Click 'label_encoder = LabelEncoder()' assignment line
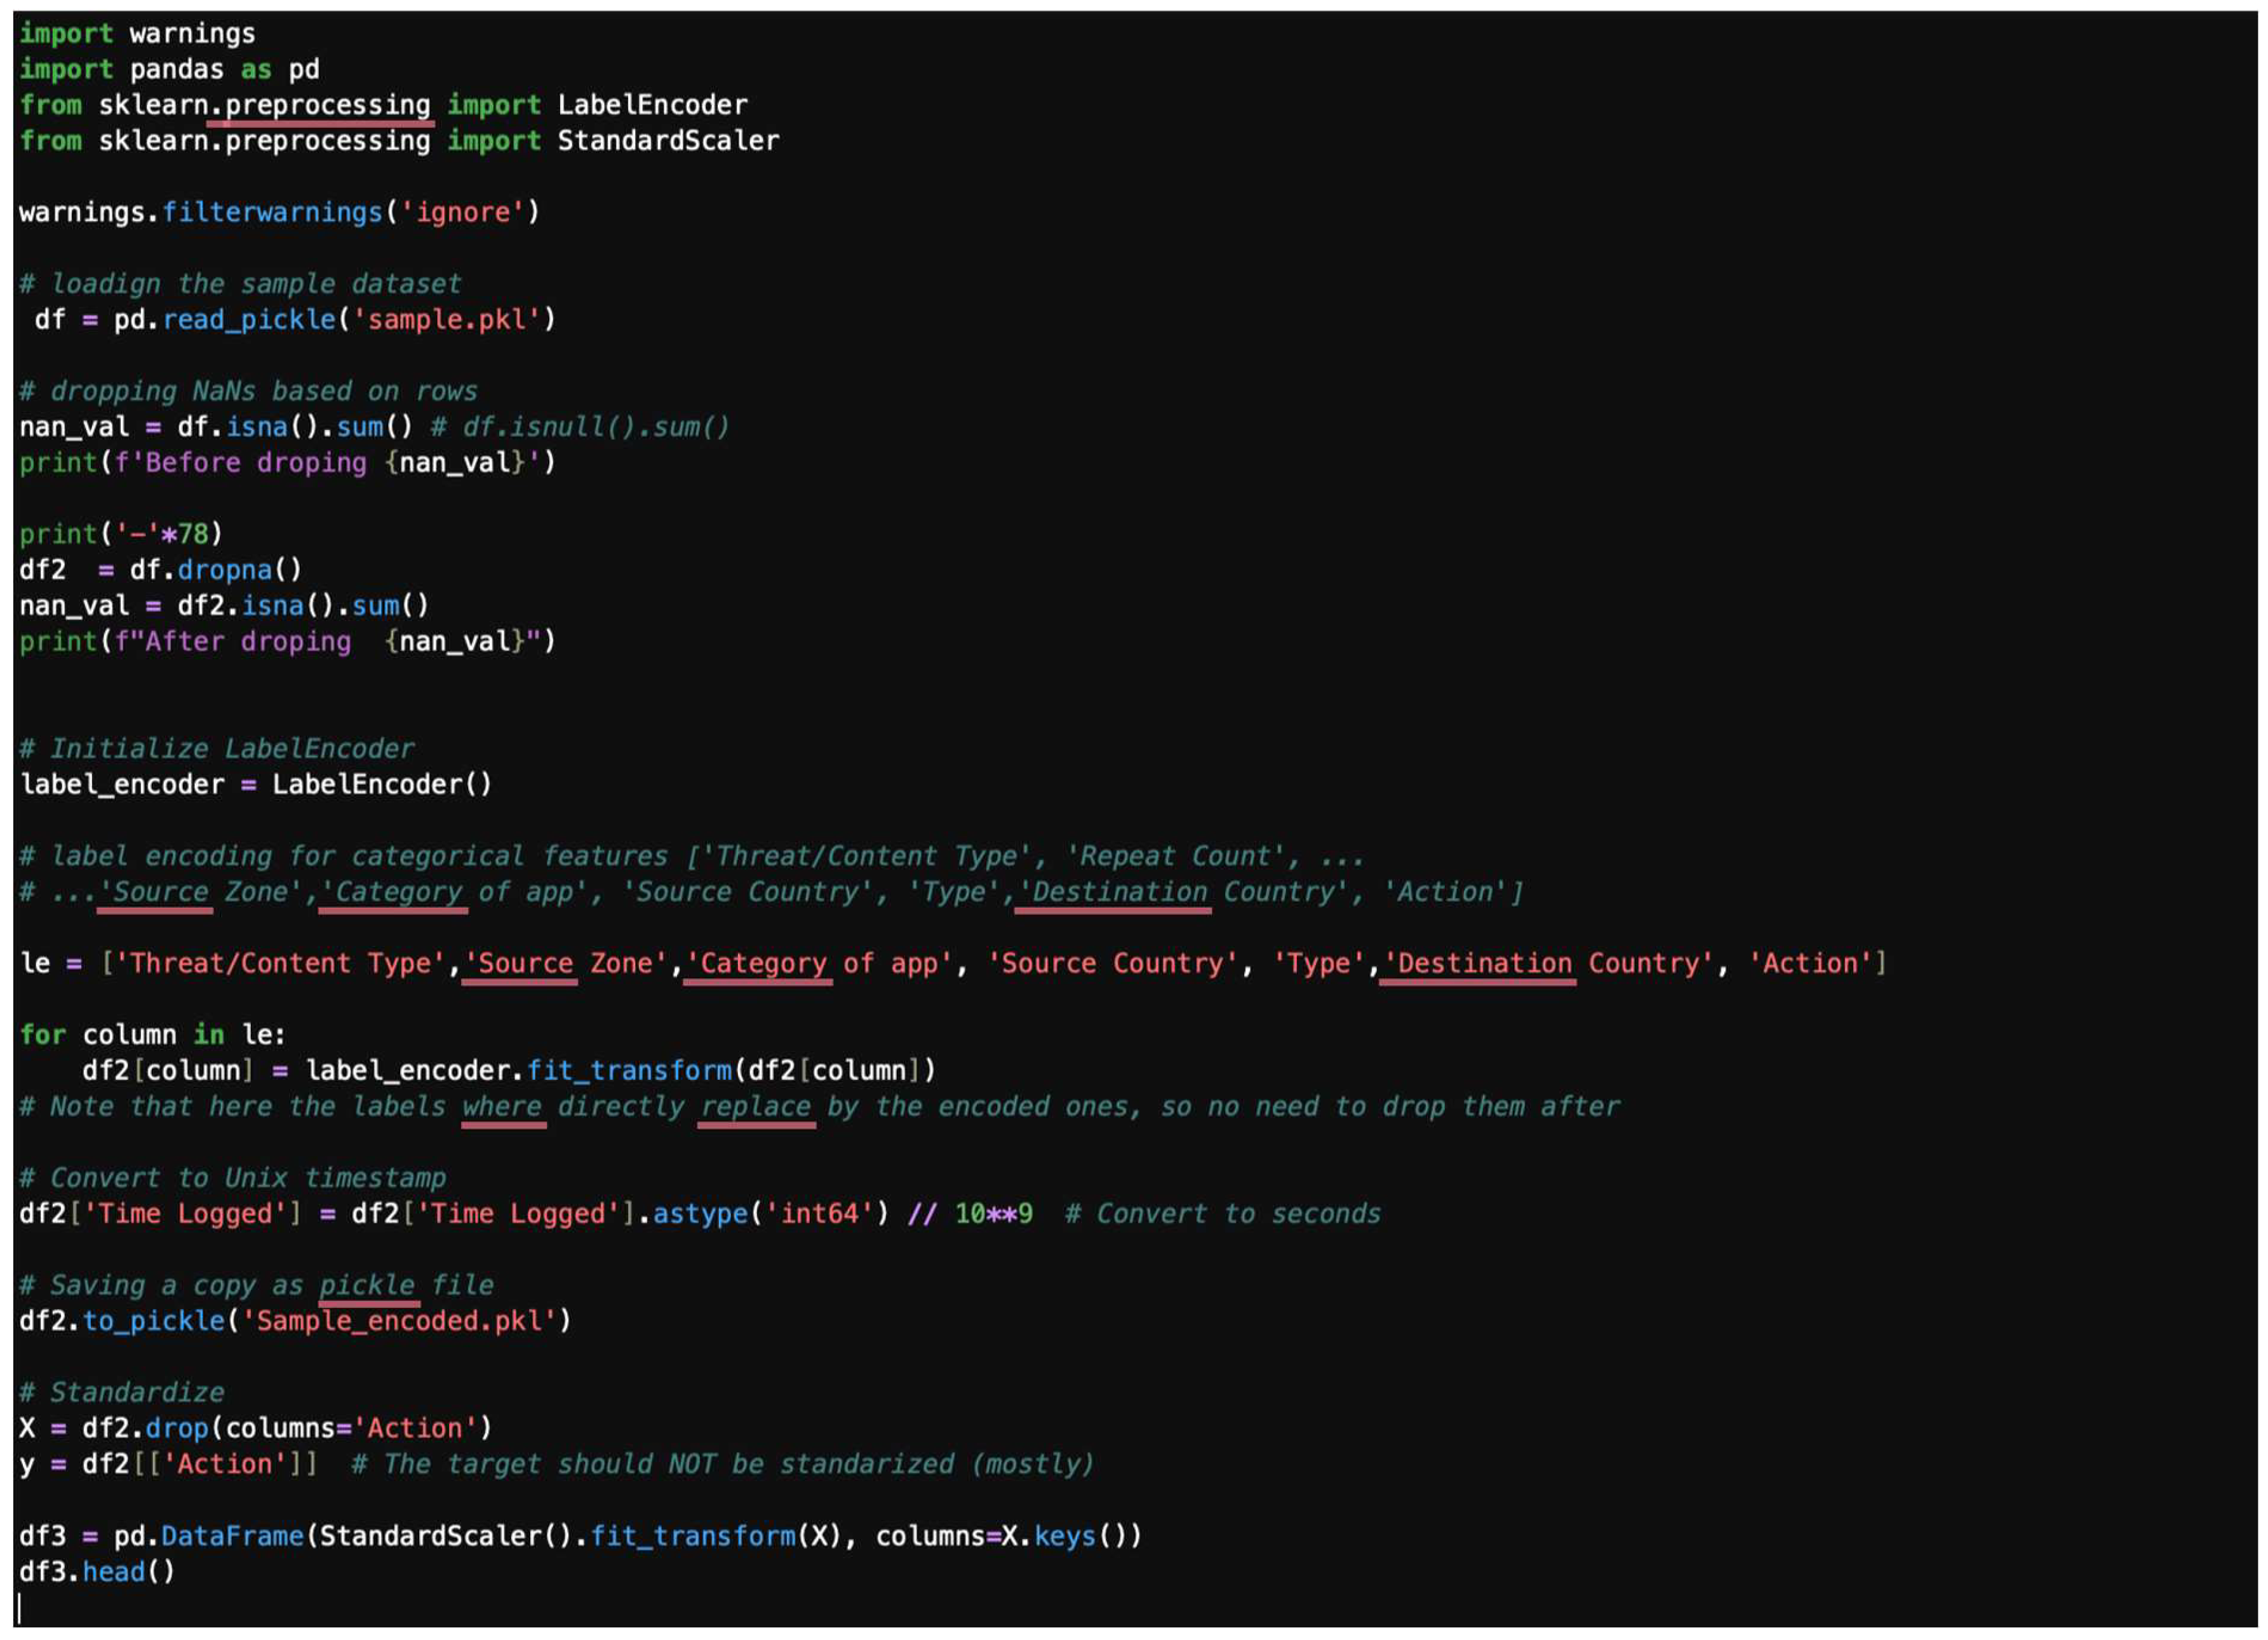This screenshot has width=2268, height=1640. [x=256, y=785]
